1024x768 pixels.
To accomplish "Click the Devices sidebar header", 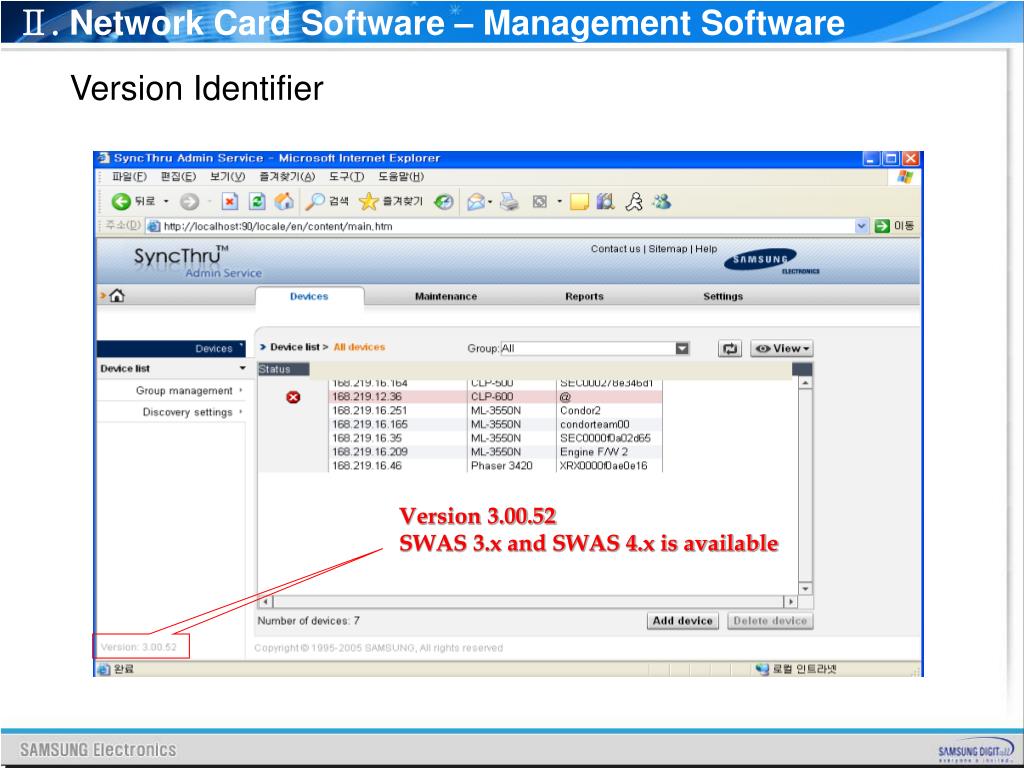I will [x=171, y=349].
